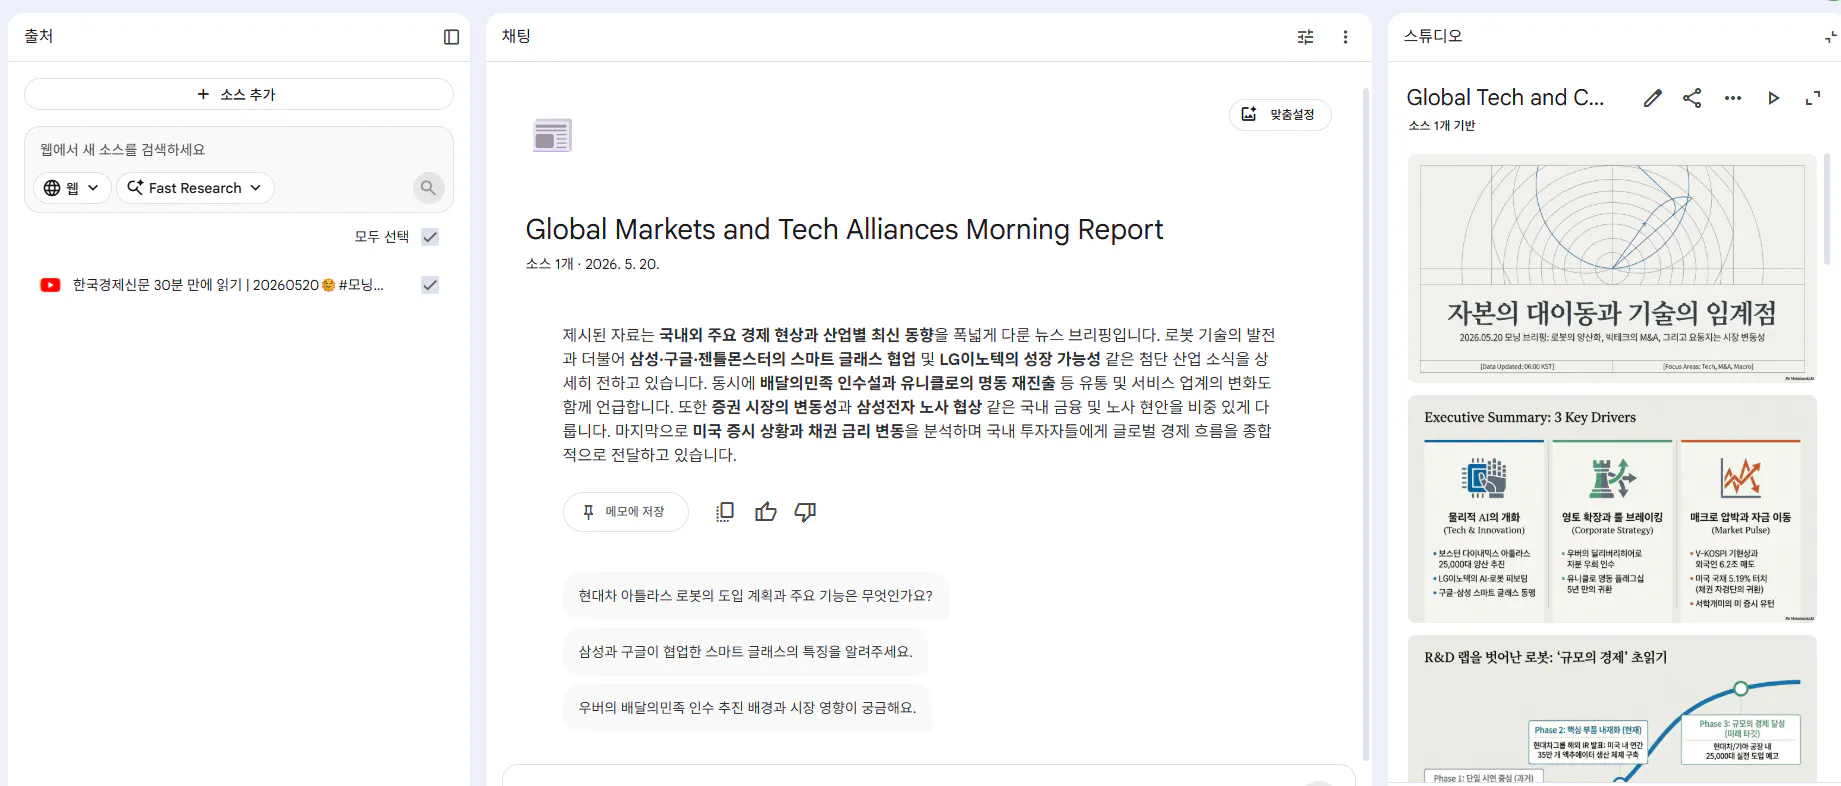
Task: Click the 맞춤설정 button
Action: 1279,115
